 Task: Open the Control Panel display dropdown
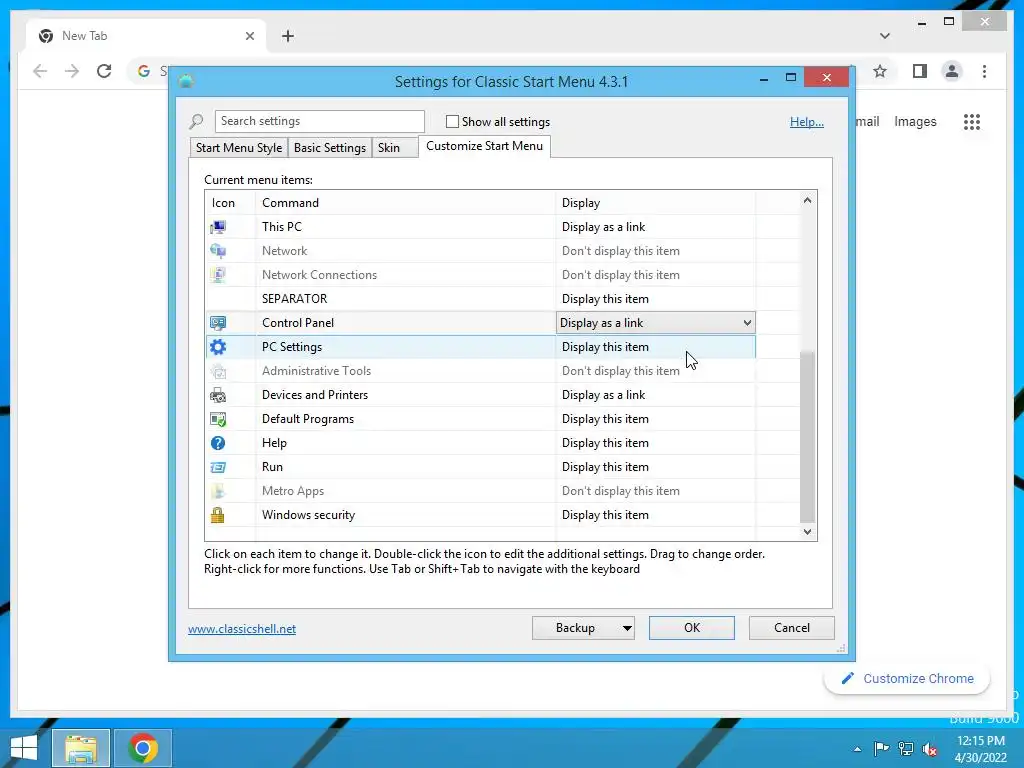click(656, 323)
